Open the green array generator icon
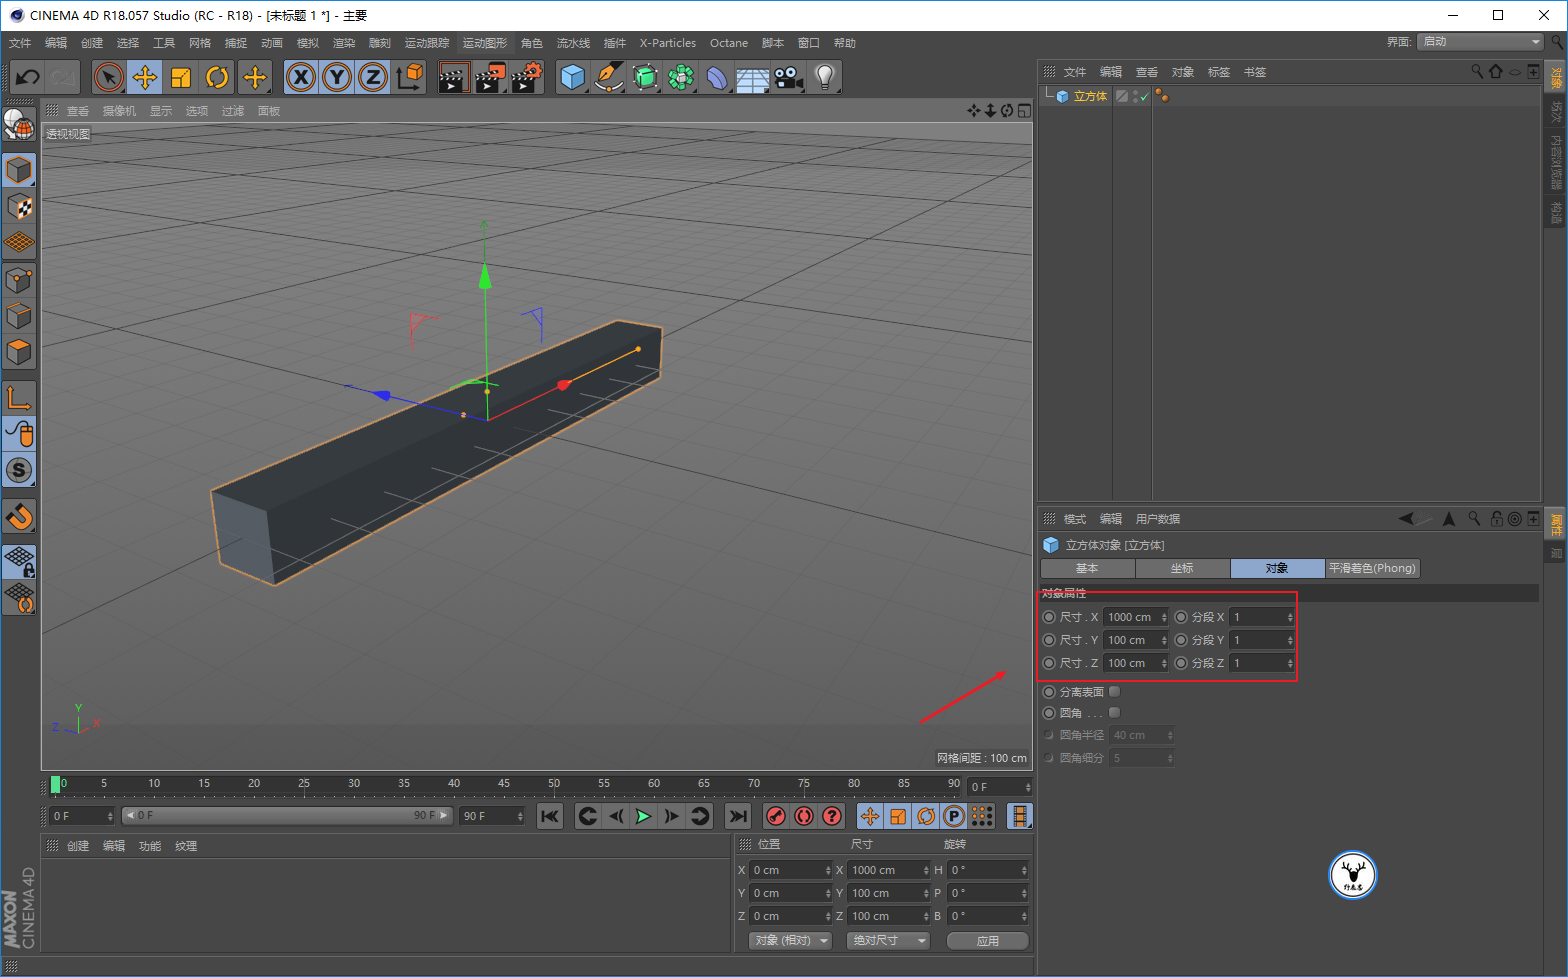This screenshot has height=977, width=1568. [681, 77]
